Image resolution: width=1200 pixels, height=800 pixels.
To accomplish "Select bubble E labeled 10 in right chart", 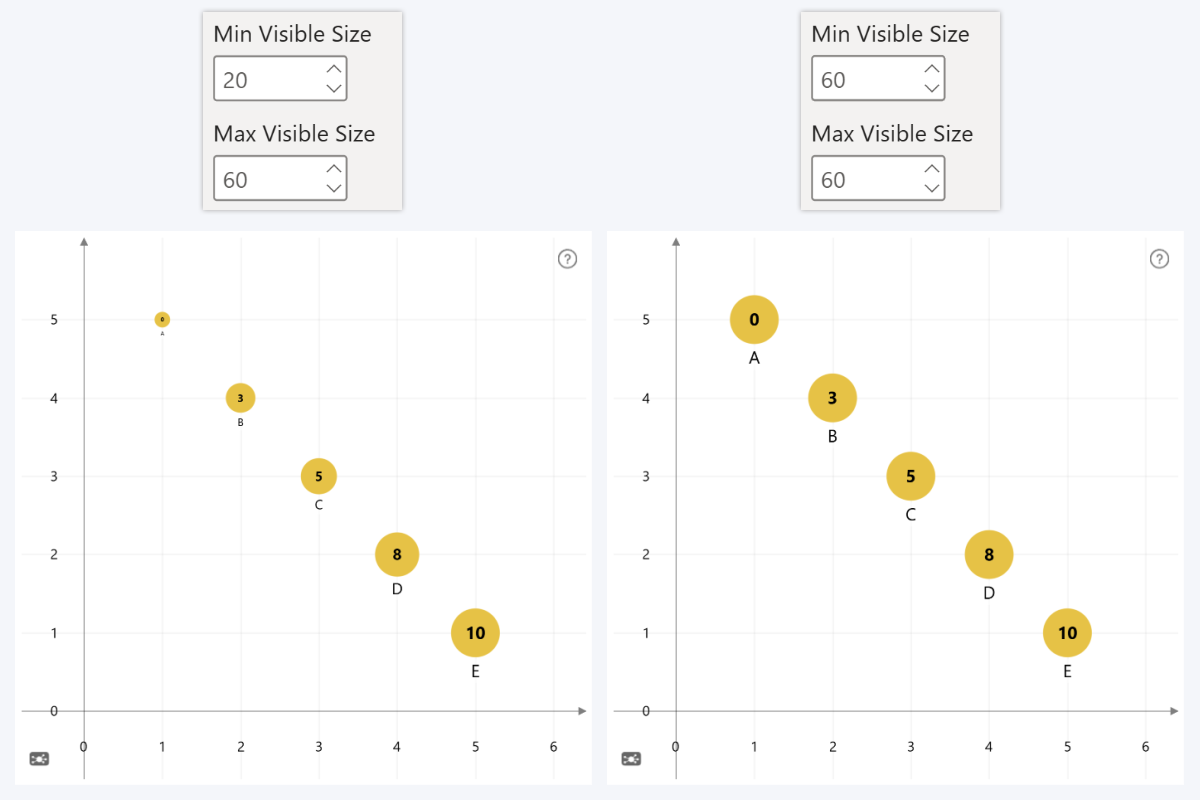I will [1067, 632].
